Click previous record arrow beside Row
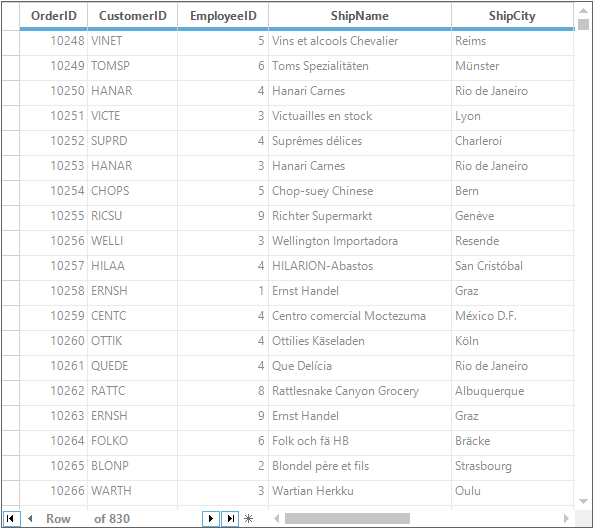 [30, 518]
